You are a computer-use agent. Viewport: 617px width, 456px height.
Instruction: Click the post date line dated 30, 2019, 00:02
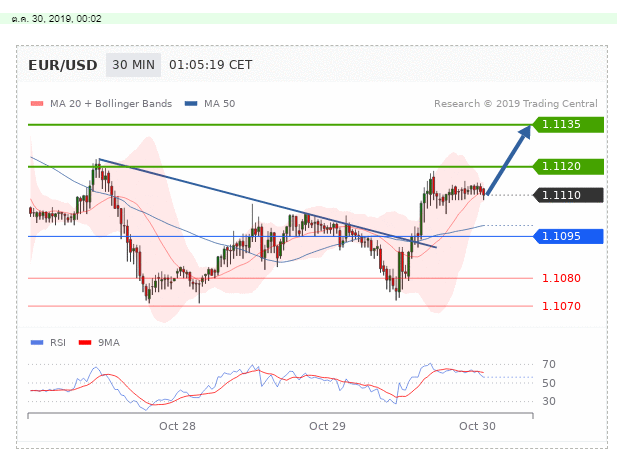pos(56,19)
